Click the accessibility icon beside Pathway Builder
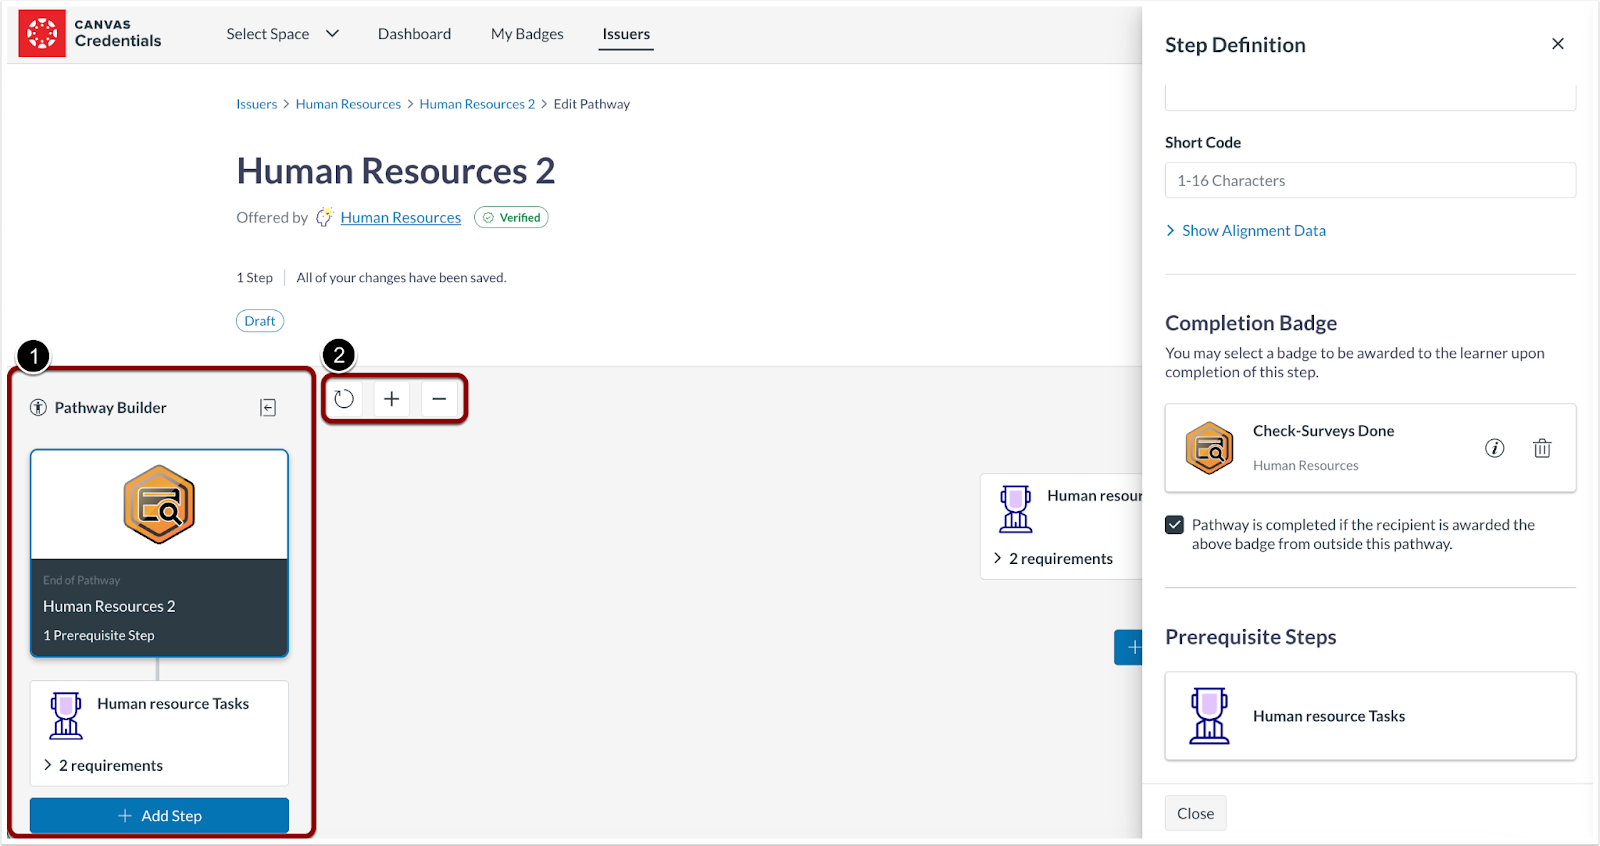Image resolution: width=1600 pixels, height=846 pixels. pos(38,407)
